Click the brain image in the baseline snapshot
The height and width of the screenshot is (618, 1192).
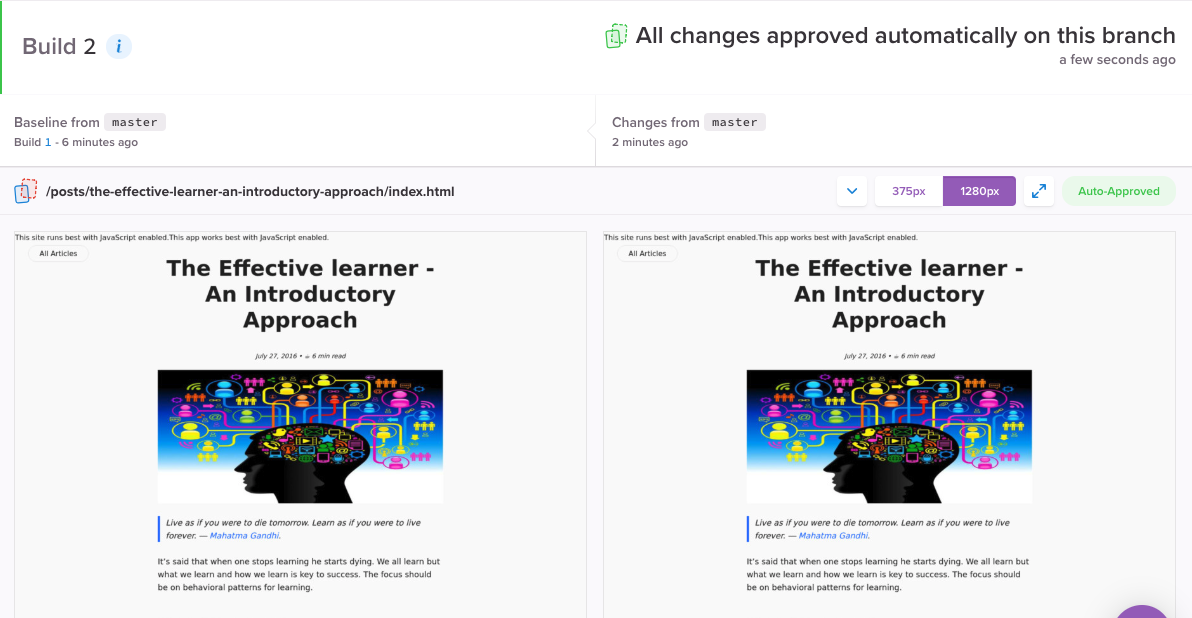[300, 436]
